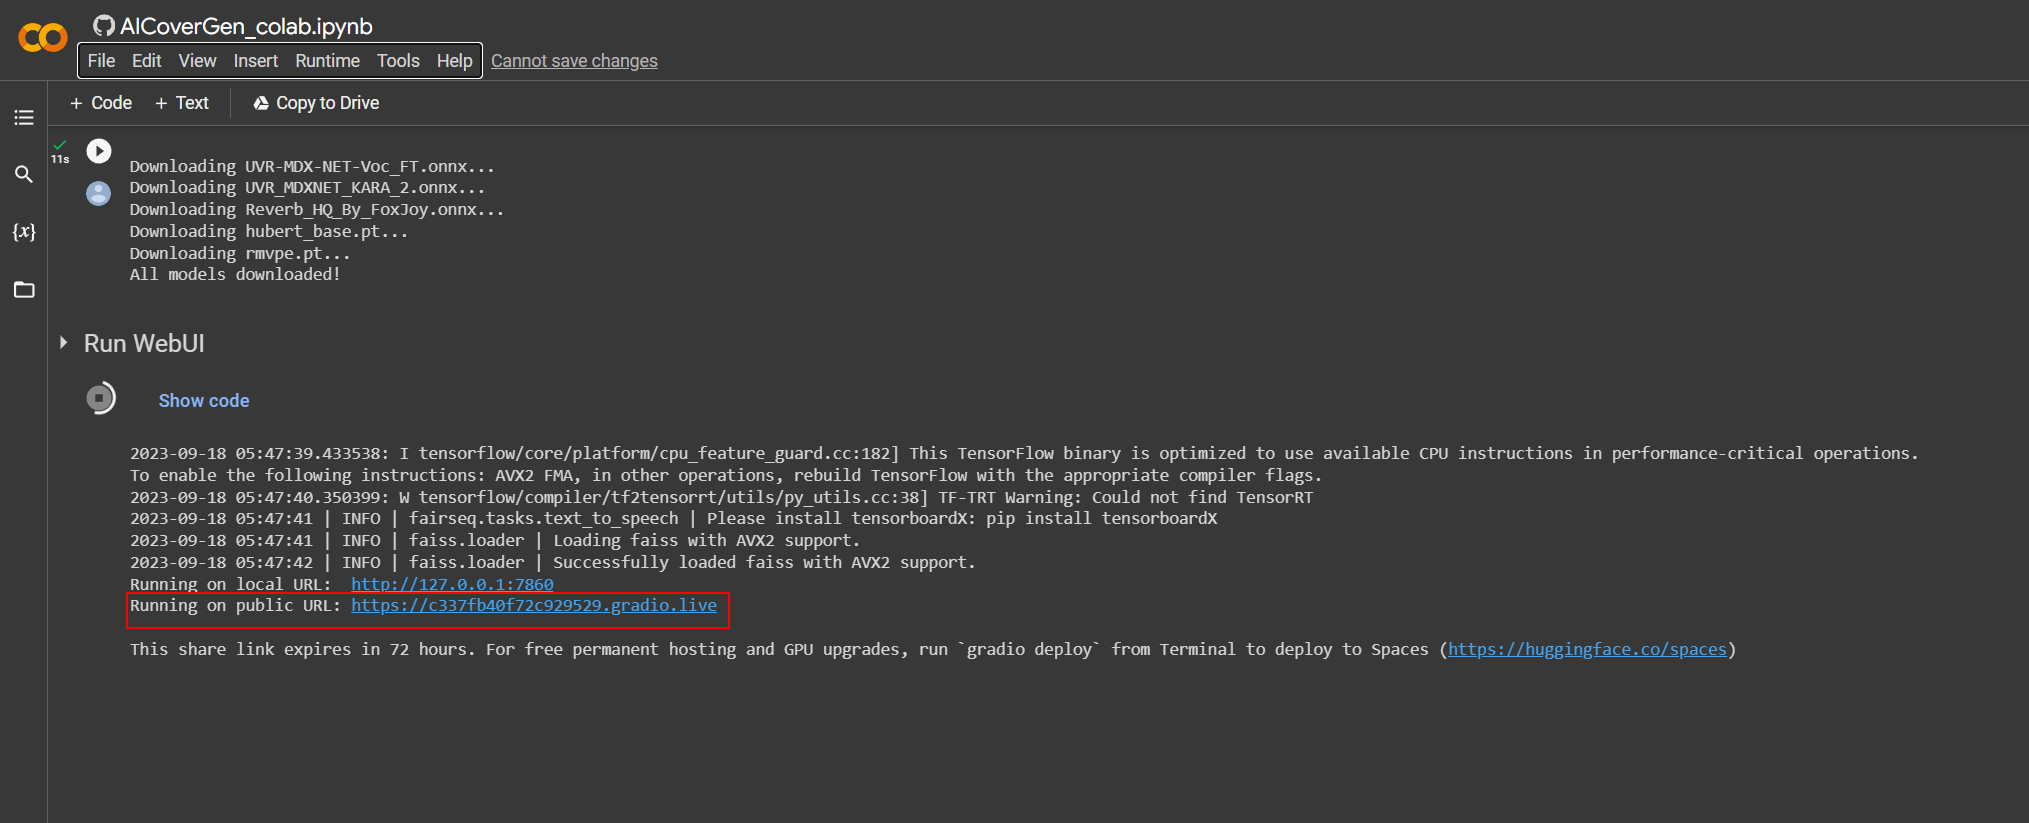
Task: Click the 'Downloading UVR-MDX-NET-Voc_FT.onnx...' line
Action: pyautogui.click(x=312, y=166)
